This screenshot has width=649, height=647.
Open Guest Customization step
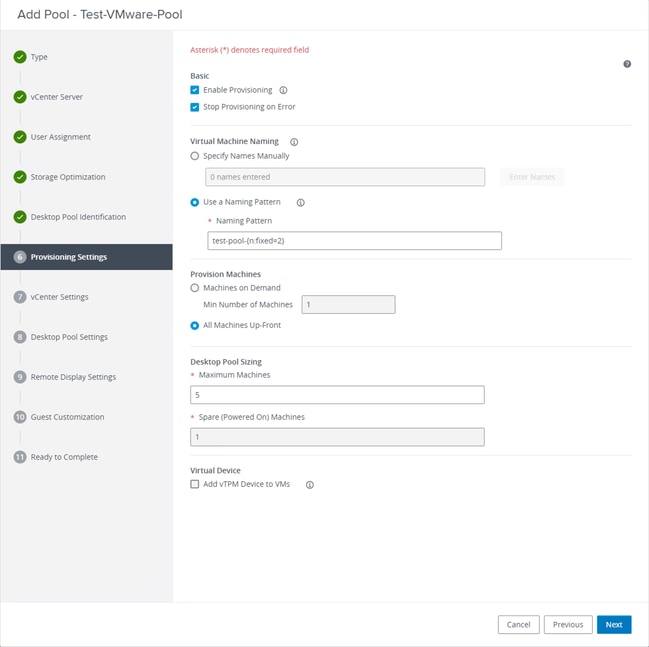[67, 417]
